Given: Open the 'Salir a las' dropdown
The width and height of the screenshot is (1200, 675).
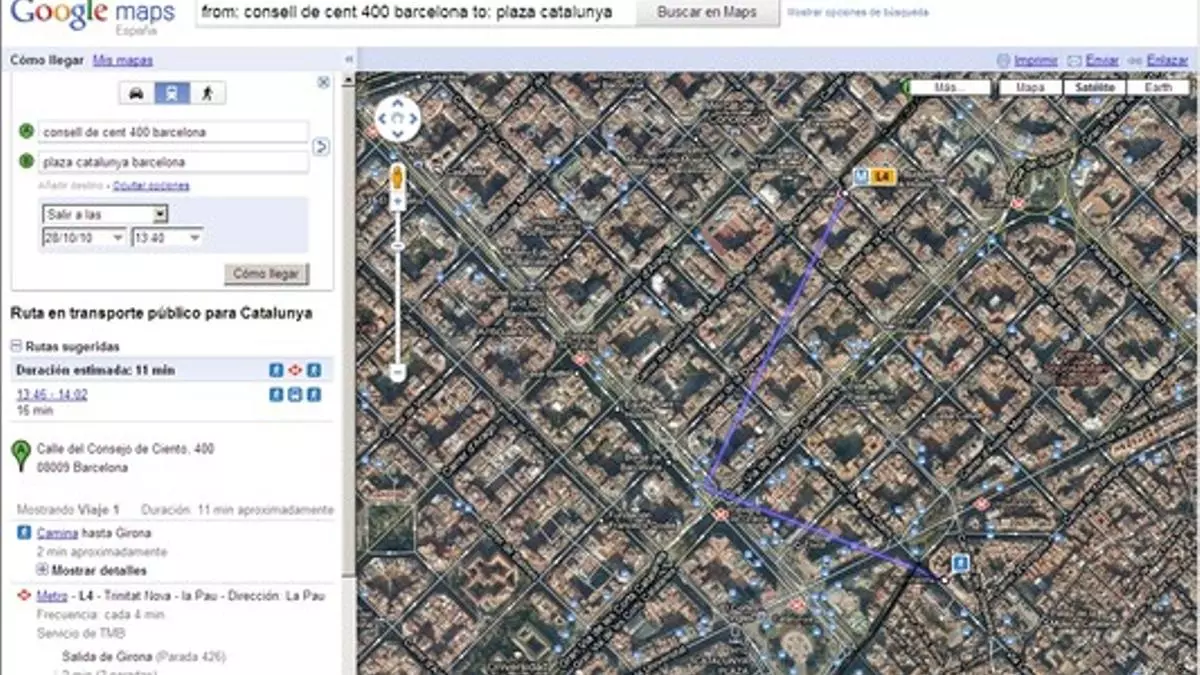Looking at the screenshot, I should [105, 214].
